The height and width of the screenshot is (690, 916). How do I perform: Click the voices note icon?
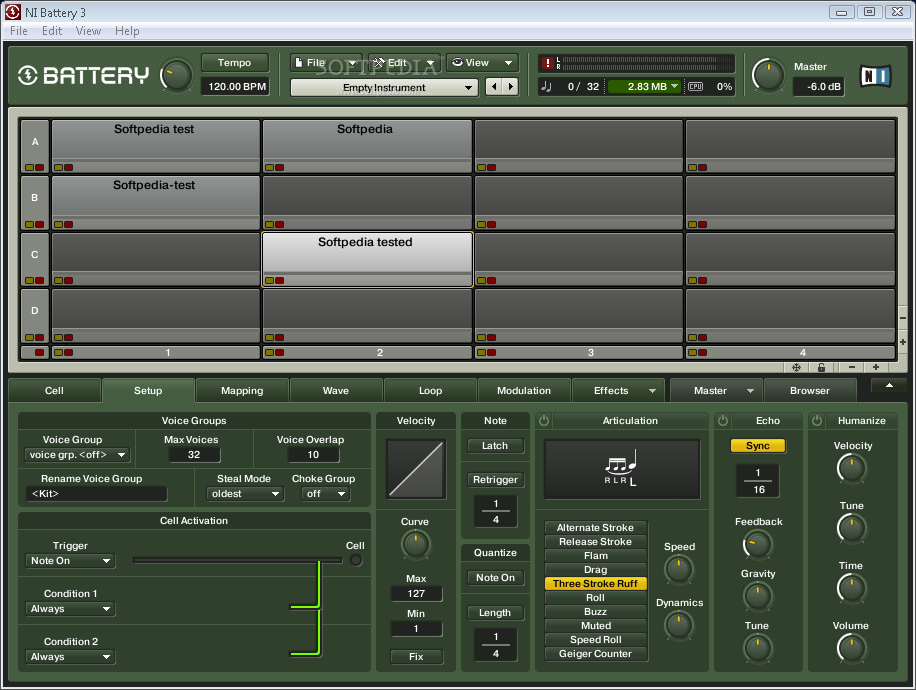[547, 86]
